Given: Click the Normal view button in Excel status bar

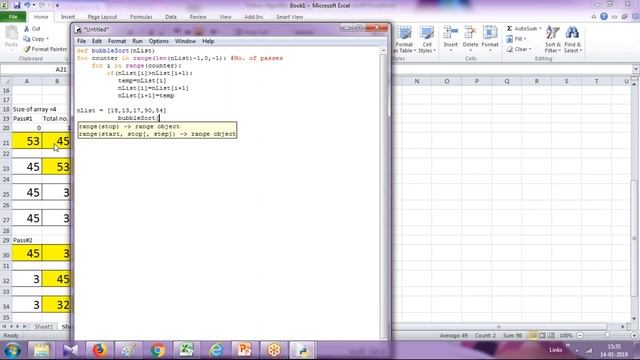Looking at the screenshot, I should 533,336.
